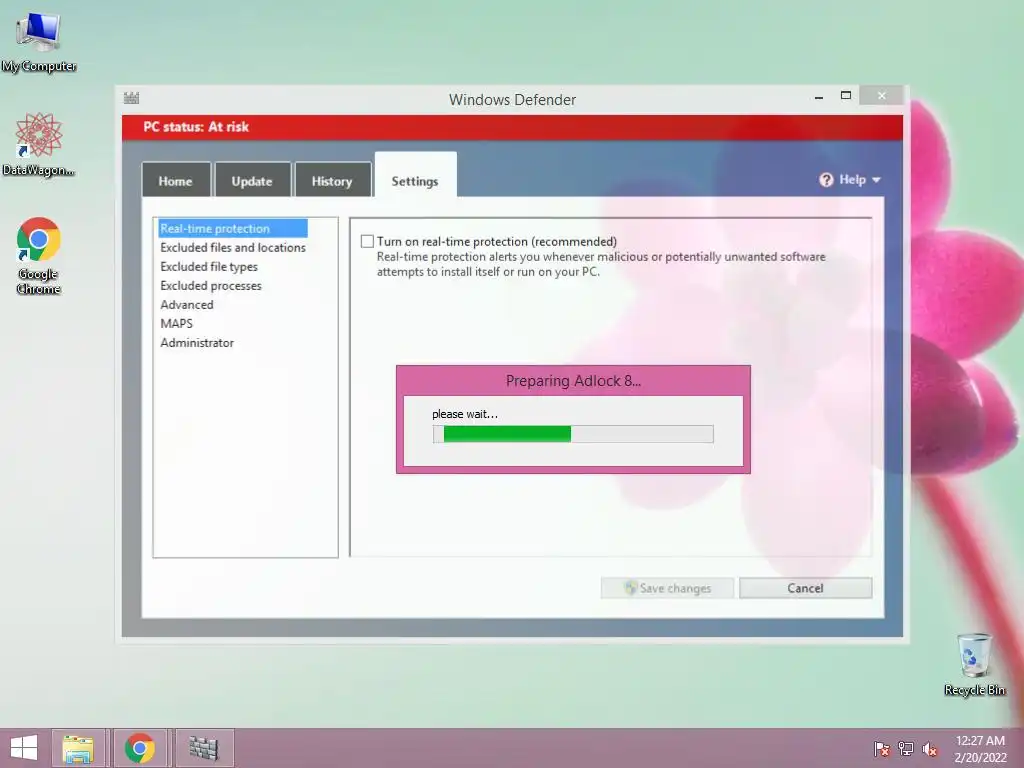Click the Action Center flag tray icon

[881, 748]
